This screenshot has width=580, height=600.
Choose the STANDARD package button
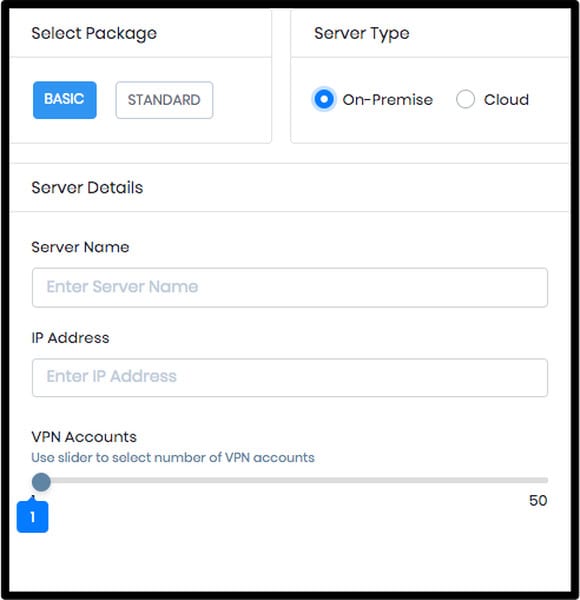[164, 100]
